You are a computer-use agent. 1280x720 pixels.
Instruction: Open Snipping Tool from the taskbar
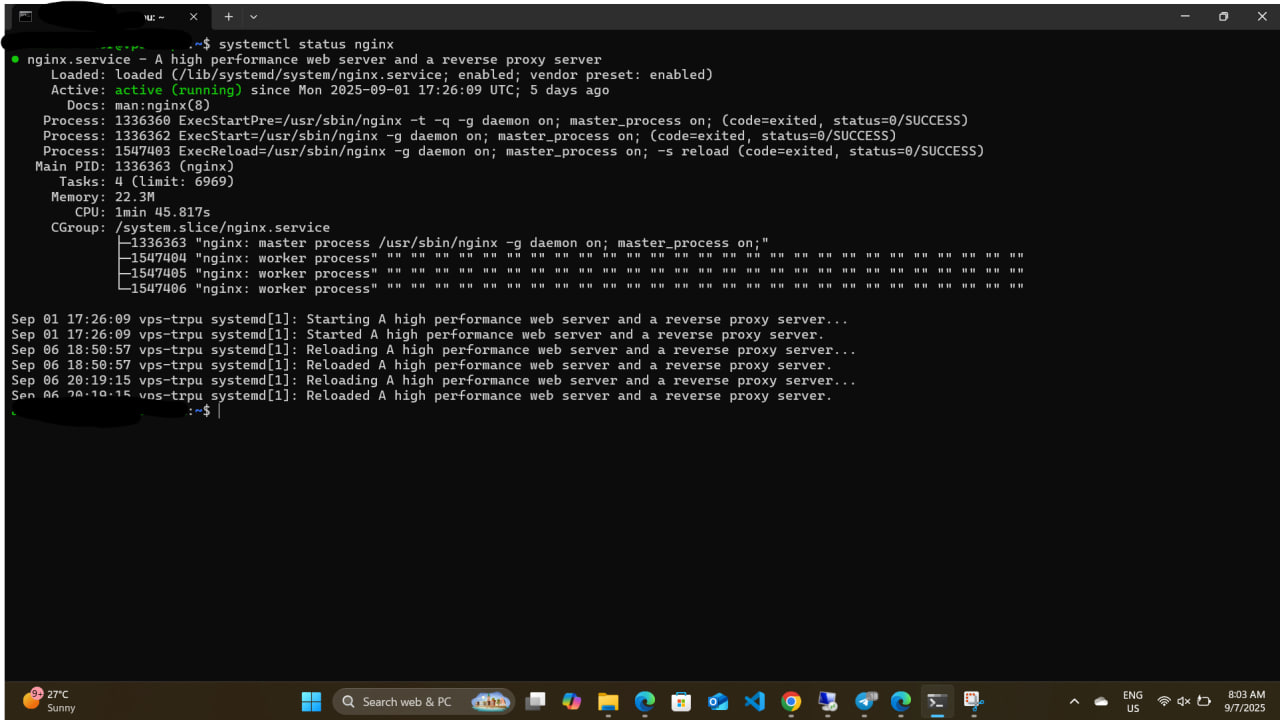(973, 701)
